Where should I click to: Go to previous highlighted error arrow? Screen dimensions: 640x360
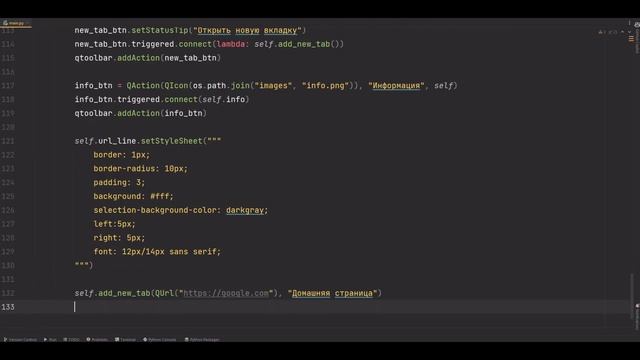(x=622, y=32)
